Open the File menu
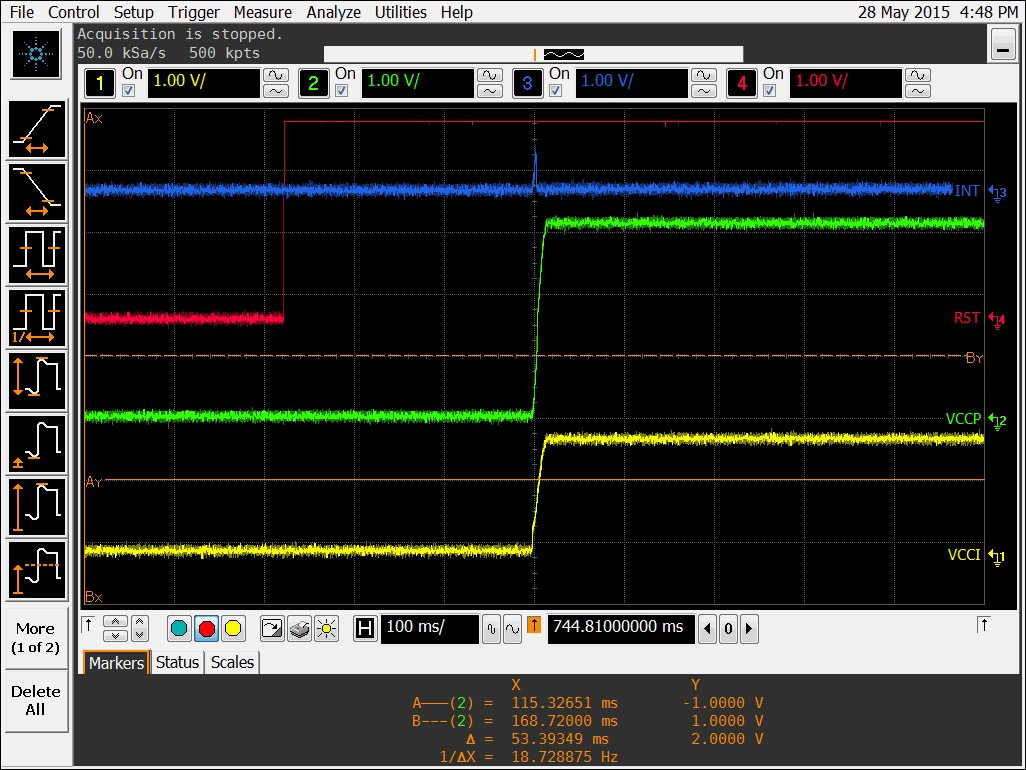The width and height of the screenshot is (1026, 770). tap(22, 12)
